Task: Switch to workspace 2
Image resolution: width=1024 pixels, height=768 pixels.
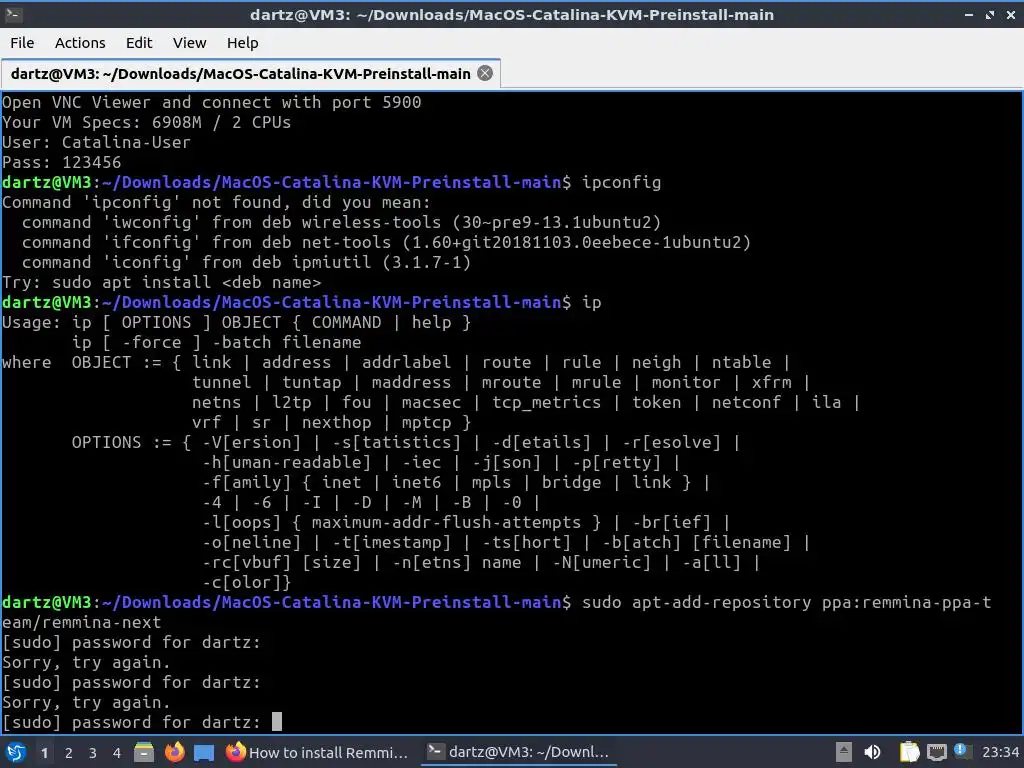Action: 69,753
